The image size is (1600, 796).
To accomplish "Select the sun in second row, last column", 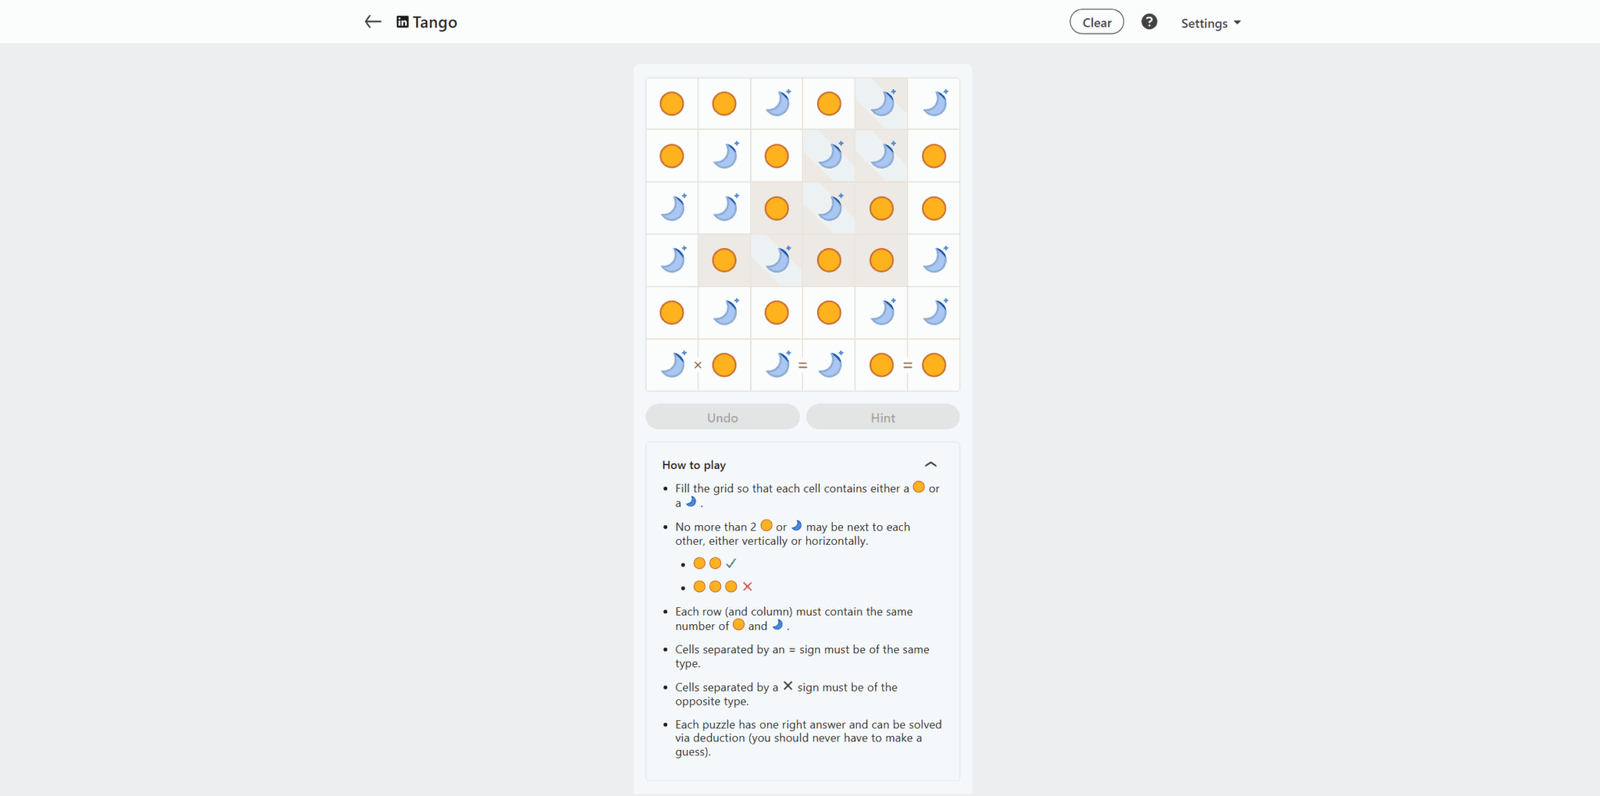I will [x=934, y=156].
